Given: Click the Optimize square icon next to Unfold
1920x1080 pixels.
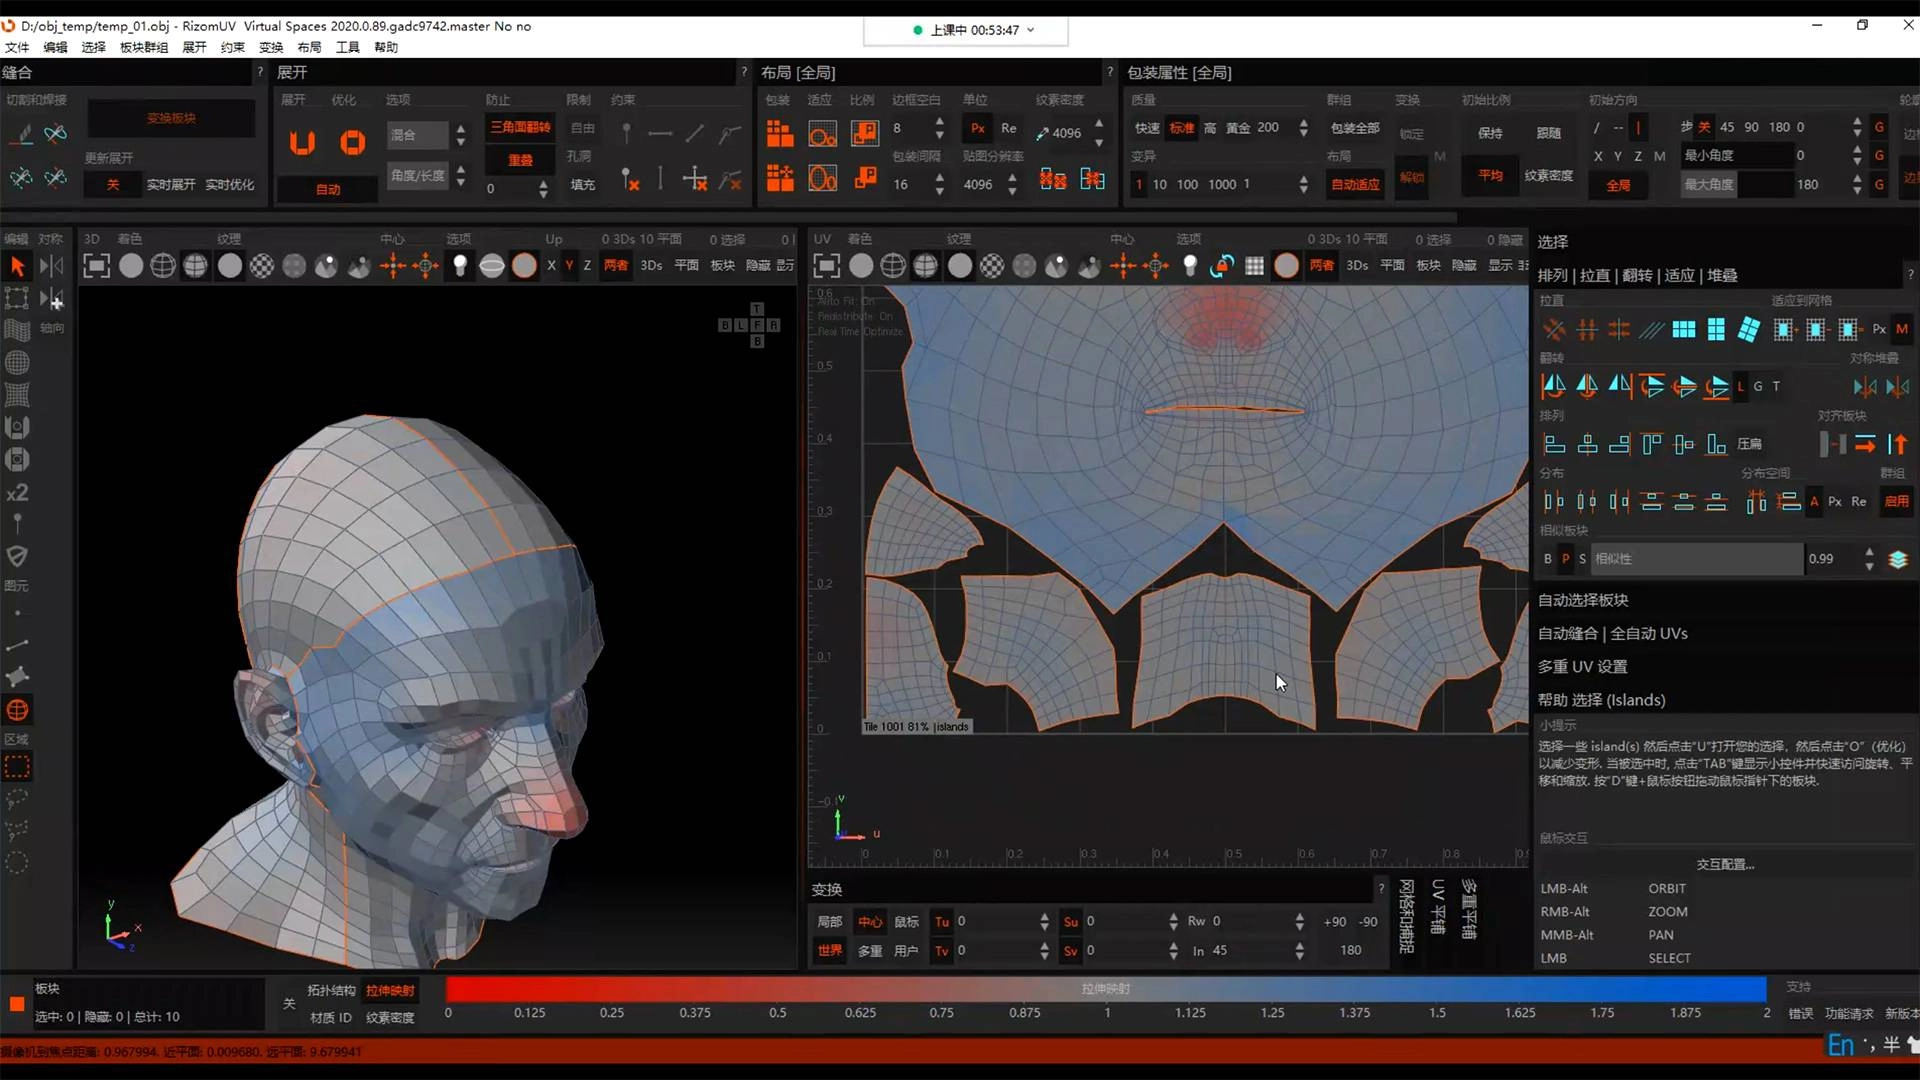Looking at the screenshot, I should pos(352,143).
